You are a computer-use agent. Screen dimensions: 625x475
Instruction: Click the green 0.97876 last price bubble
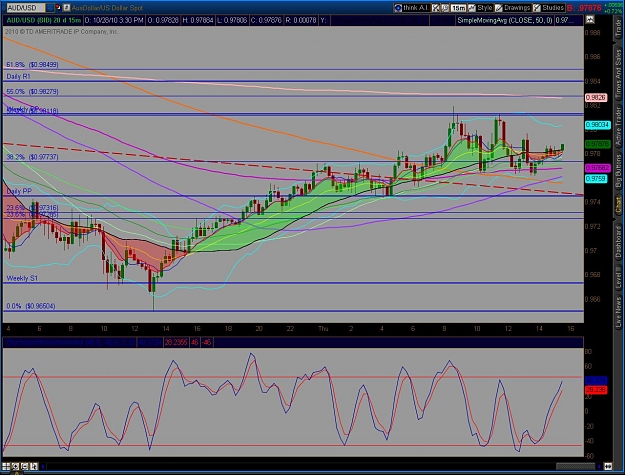point(597,144)
